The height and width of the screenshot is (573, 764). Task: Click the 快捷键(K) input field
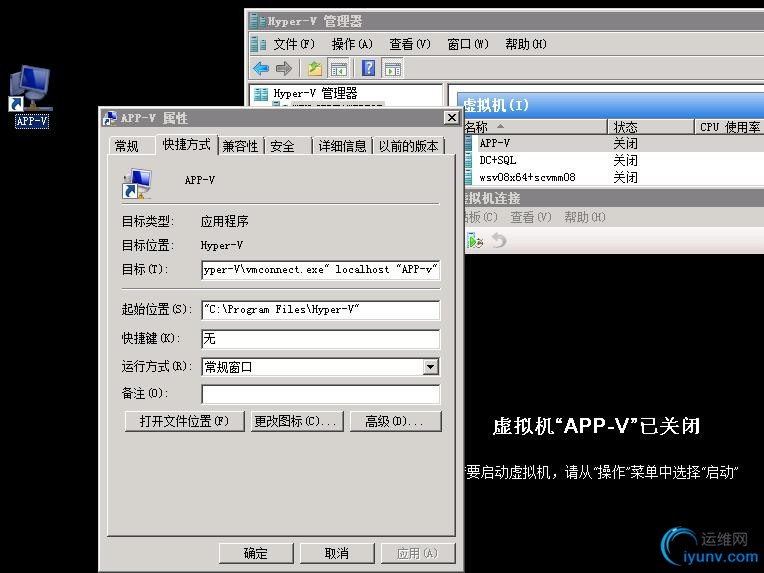pos(321,339)
